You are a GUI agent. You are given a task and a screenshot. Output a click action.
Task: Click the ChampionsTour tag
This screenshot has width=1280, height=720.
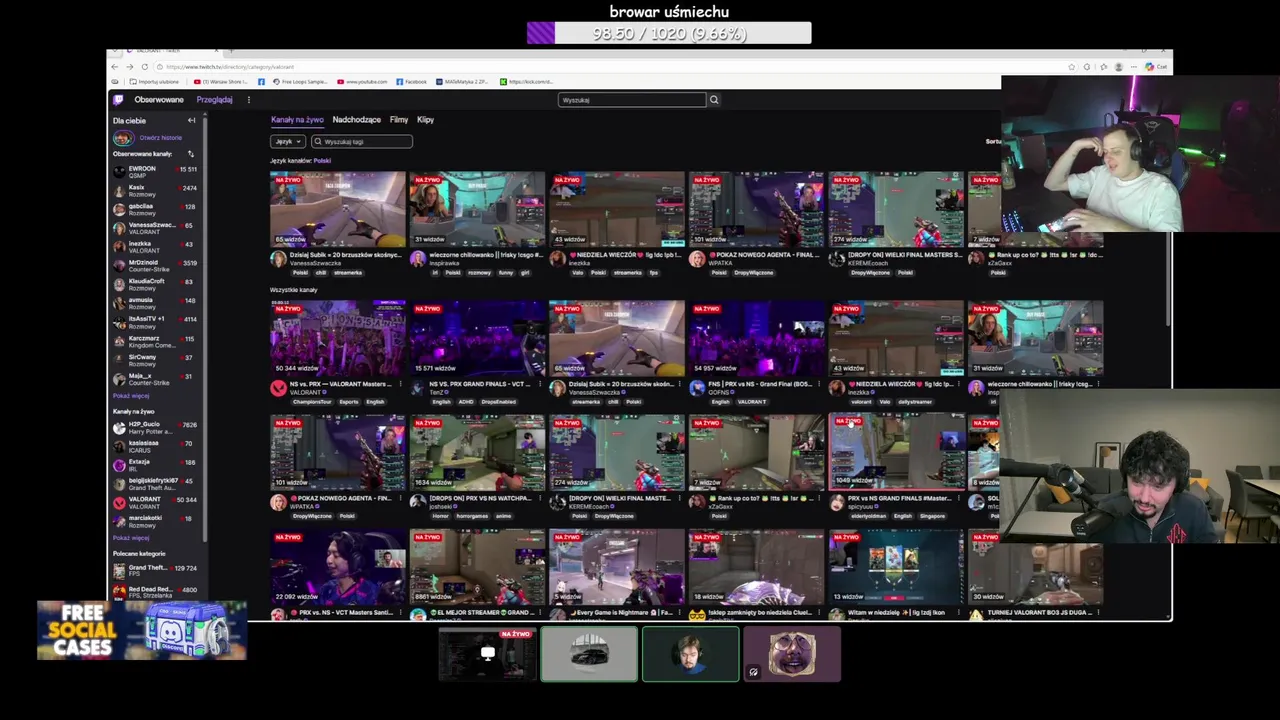[x=310, y=402]
